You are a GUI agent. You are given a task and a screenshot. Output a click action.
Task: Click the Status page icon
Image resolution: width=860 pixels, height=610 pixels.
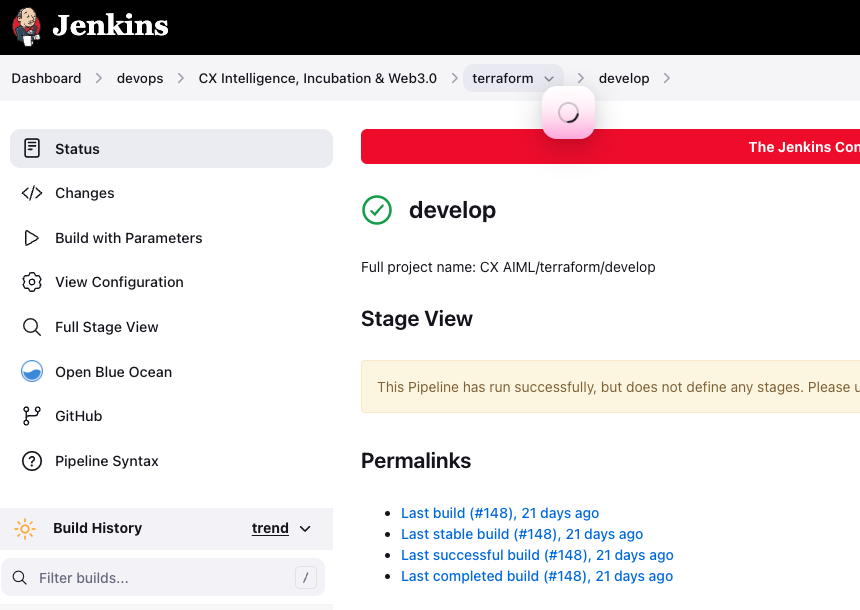[x=32, y=148]
